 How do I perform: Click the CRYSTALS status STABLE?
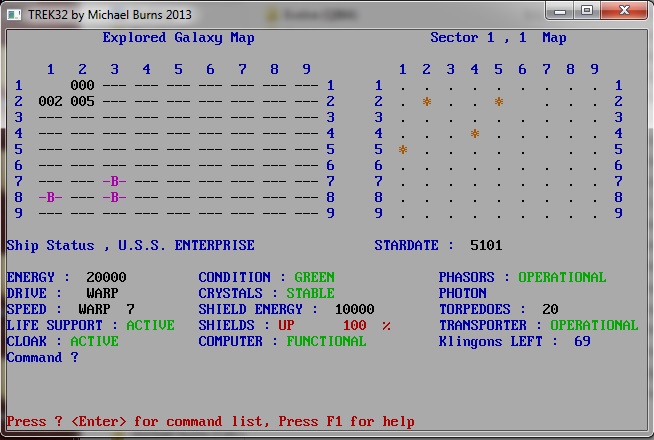(x=310, y=293)
